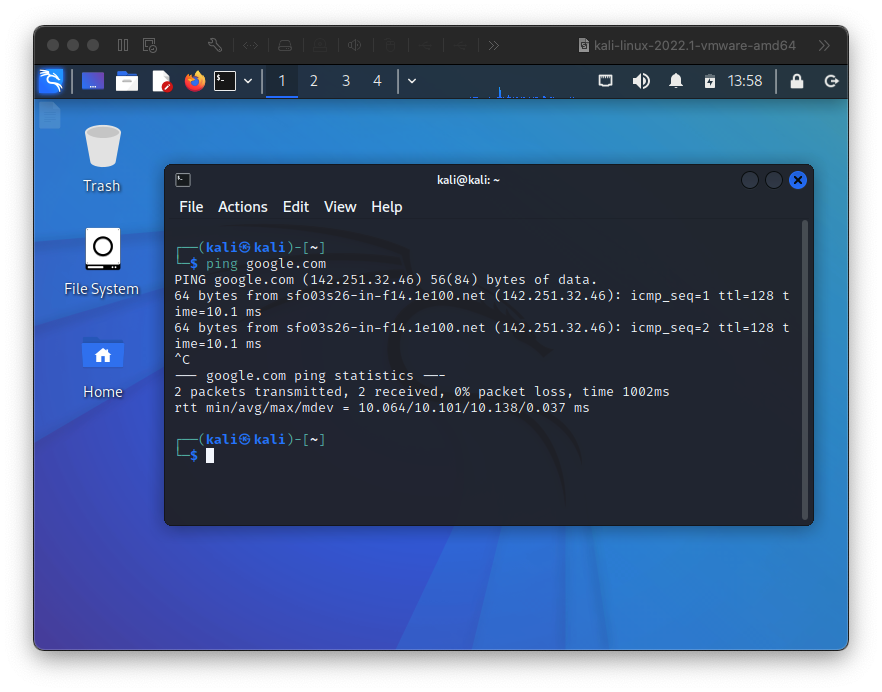Switch to workspace 3
882x692 pixels.
346,81
